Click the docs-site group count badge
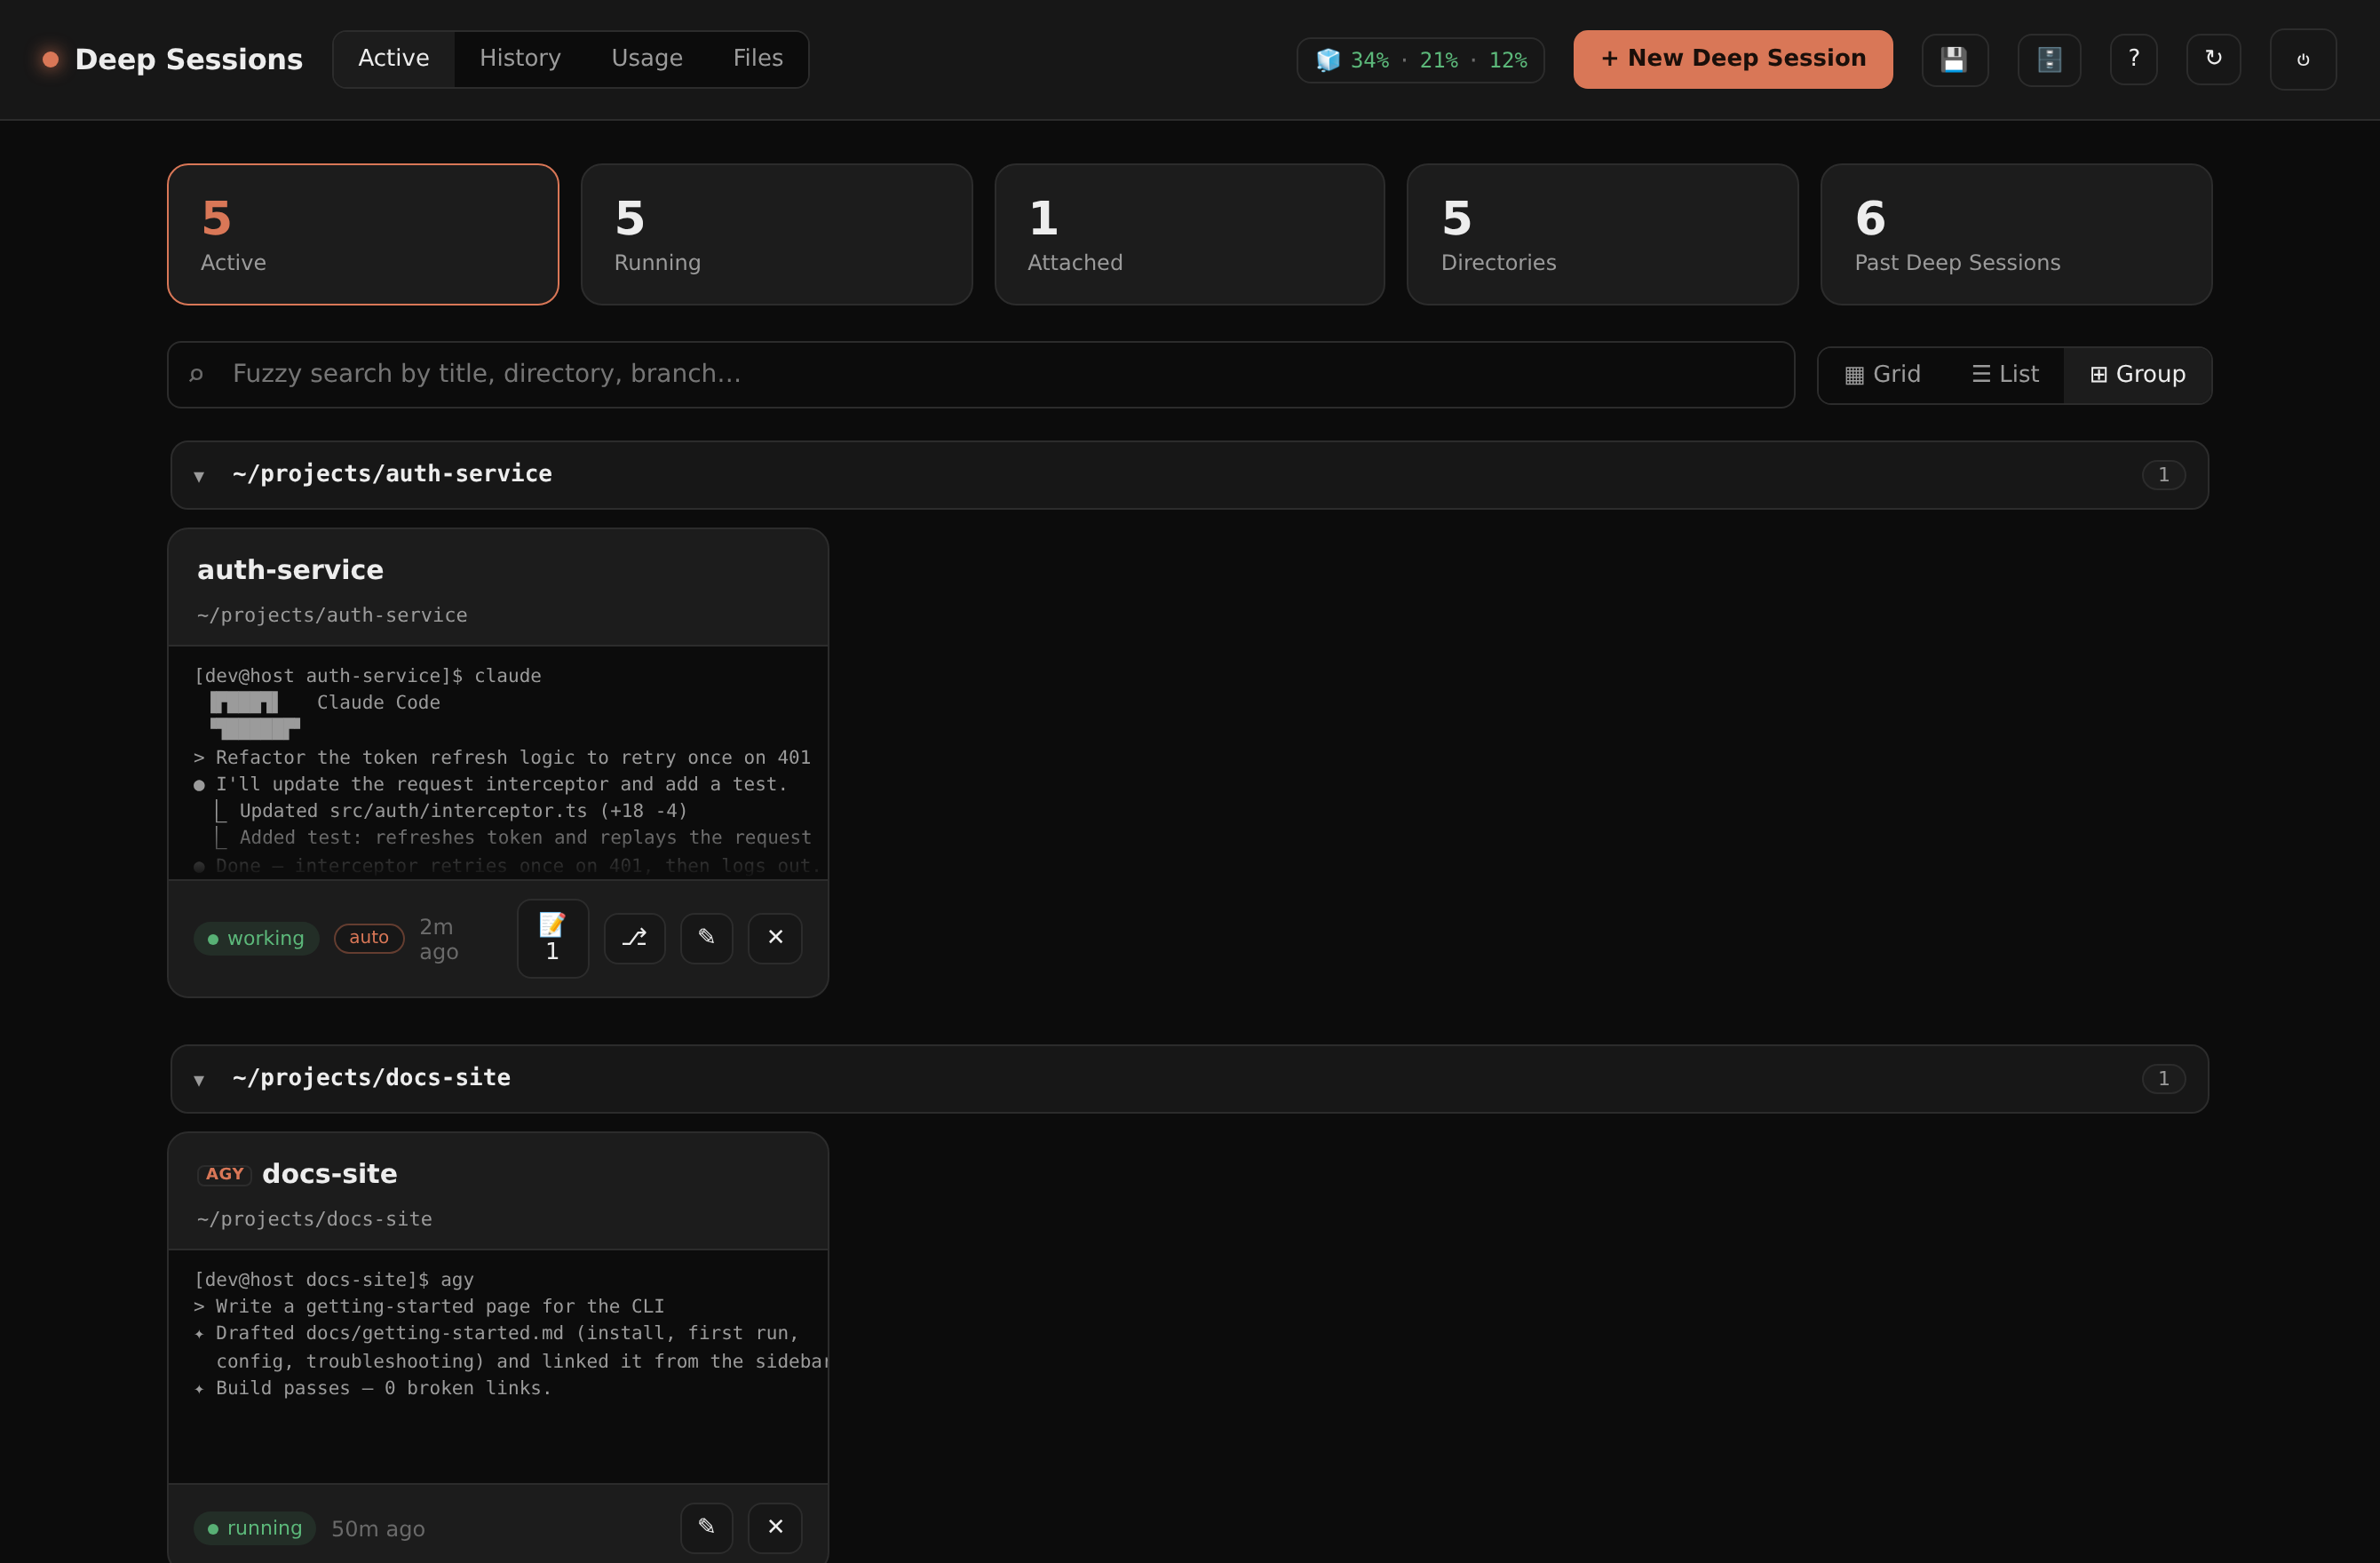 click(x=2163, y=1079)
